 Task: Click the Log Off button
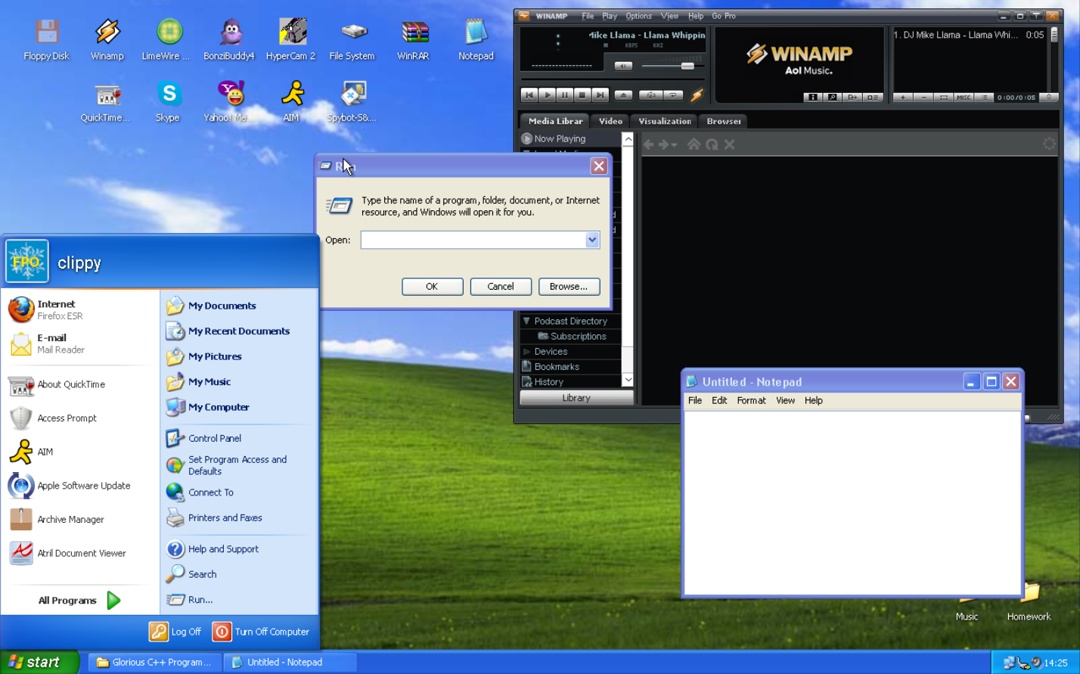(x=176, y=631)
